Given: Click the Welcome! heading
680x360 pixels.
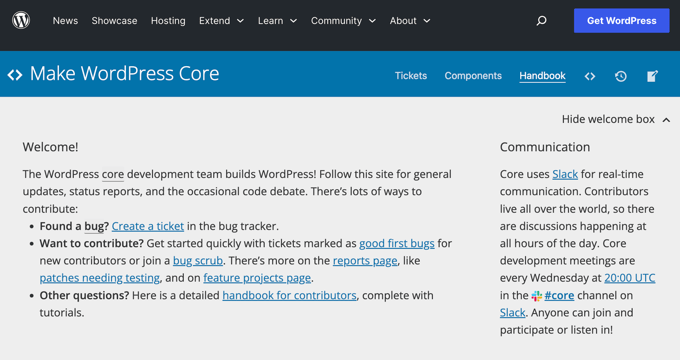Looking at the screenshot, I should [50, 147].
